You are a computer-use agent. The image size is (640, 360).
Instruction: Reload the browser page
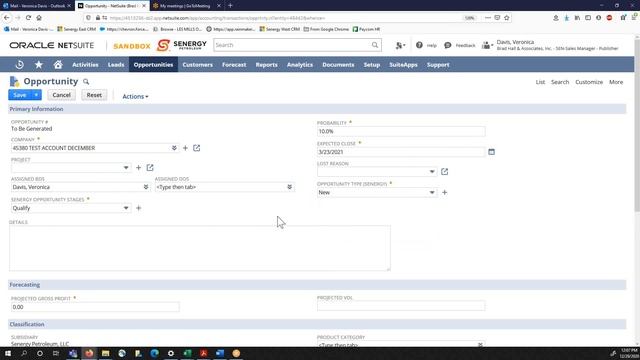(x=28, y=18)
